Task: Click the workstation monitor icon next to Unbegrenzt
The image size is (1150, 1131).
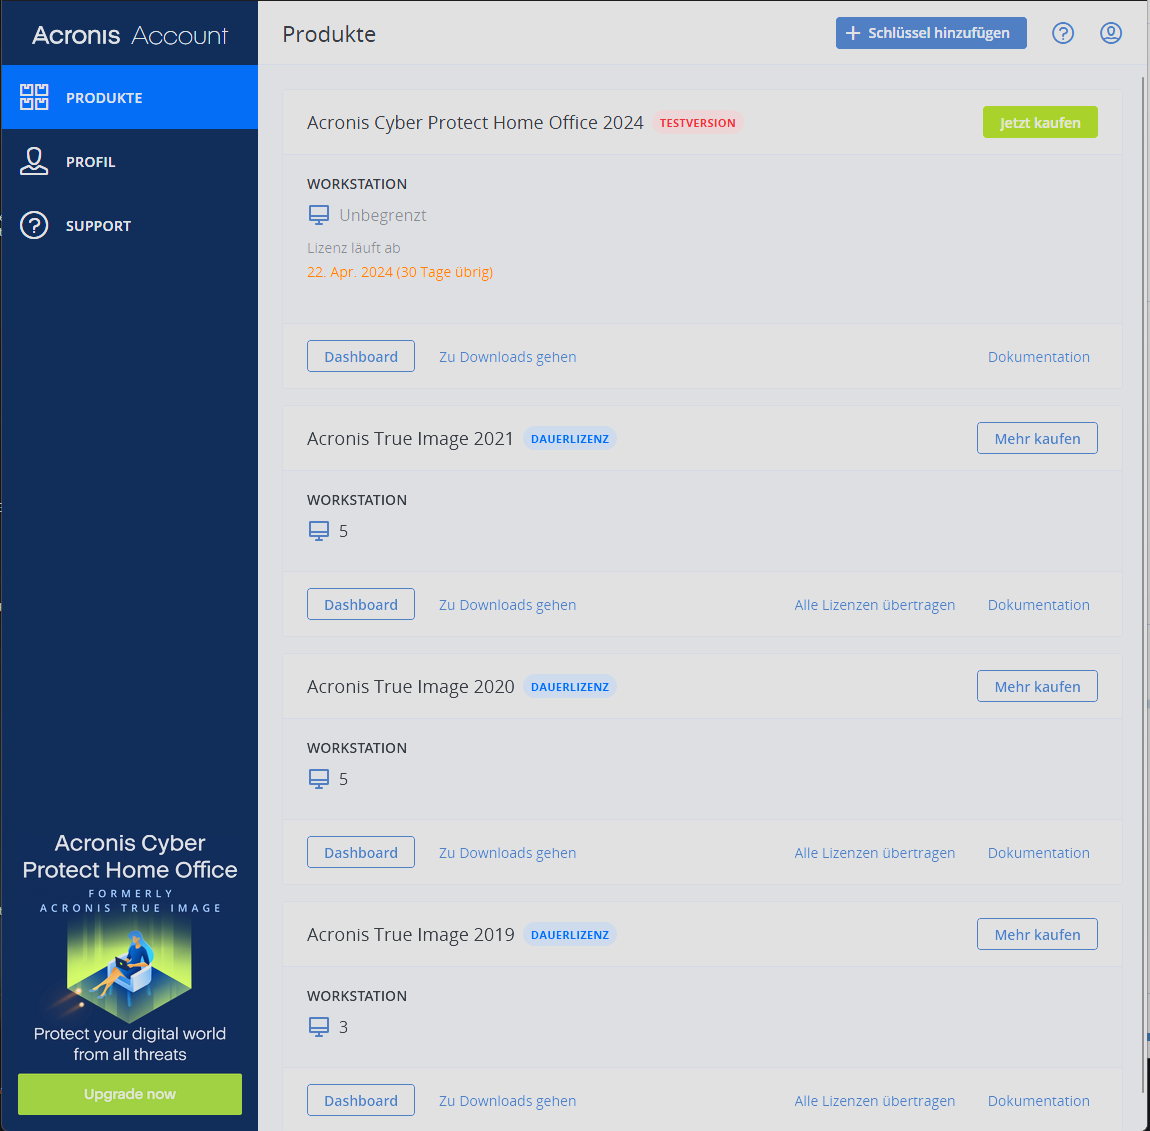Action: click(318, 215)
